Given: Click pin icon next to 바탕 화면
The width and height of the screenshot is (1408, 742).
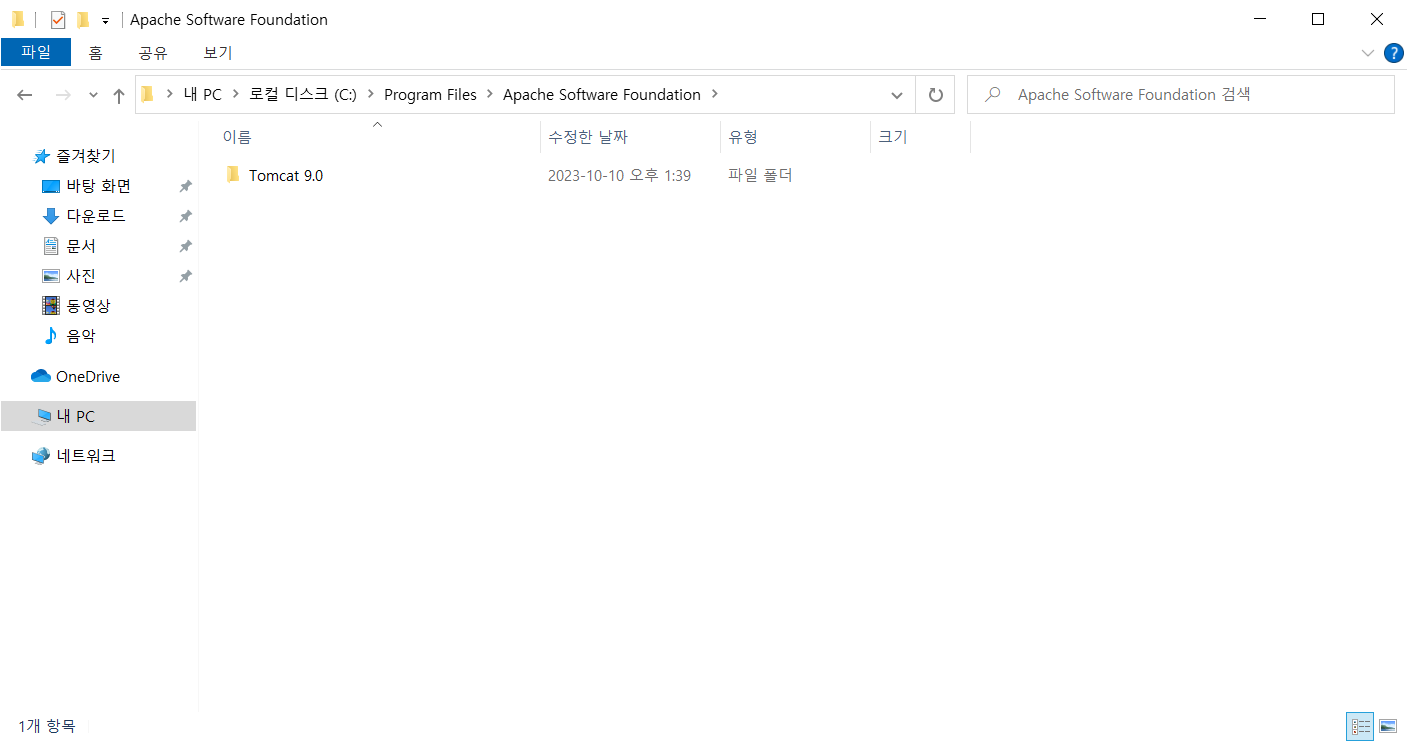Looking at the screenshot, I should pyautogui.click(x=185, y=186).
